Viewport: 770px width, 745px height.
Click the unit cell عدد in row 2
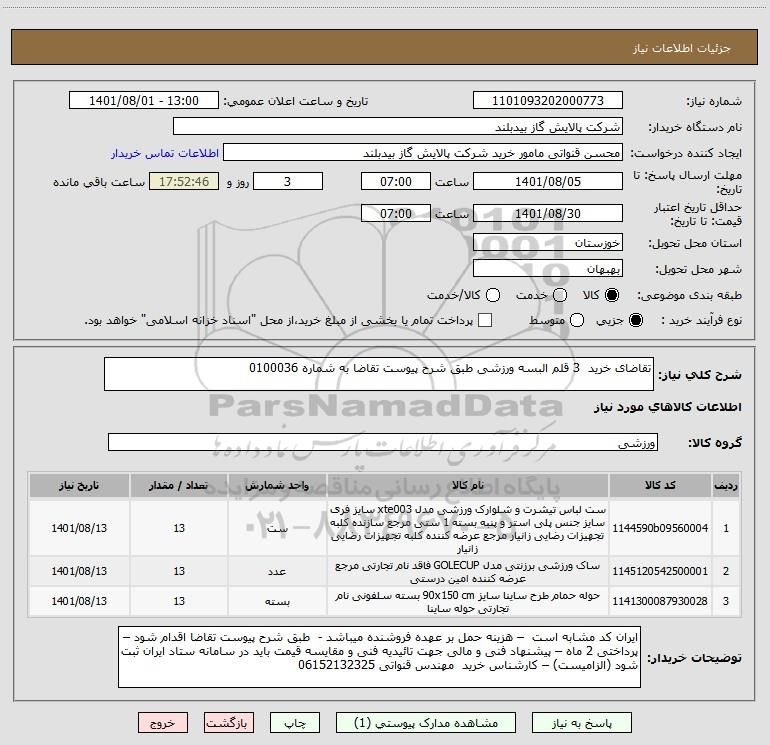(x=277, y=572)
